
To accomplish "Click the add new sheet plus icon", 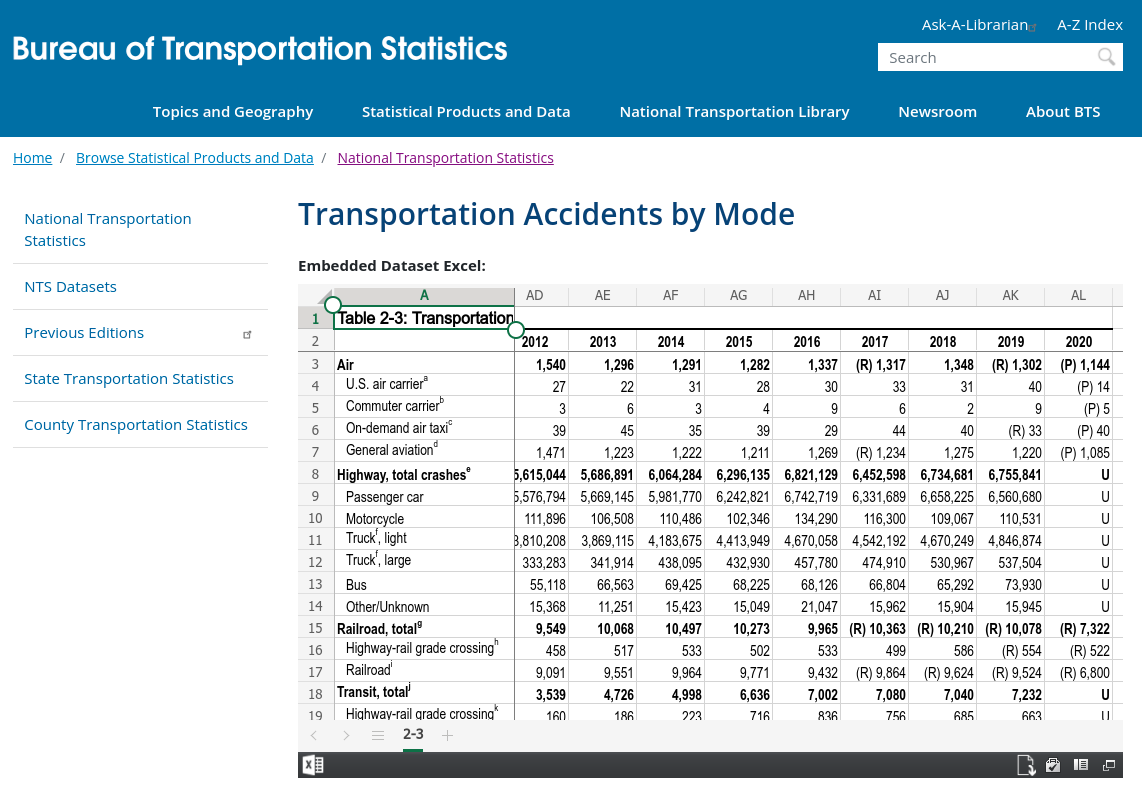I will [447, 735].
